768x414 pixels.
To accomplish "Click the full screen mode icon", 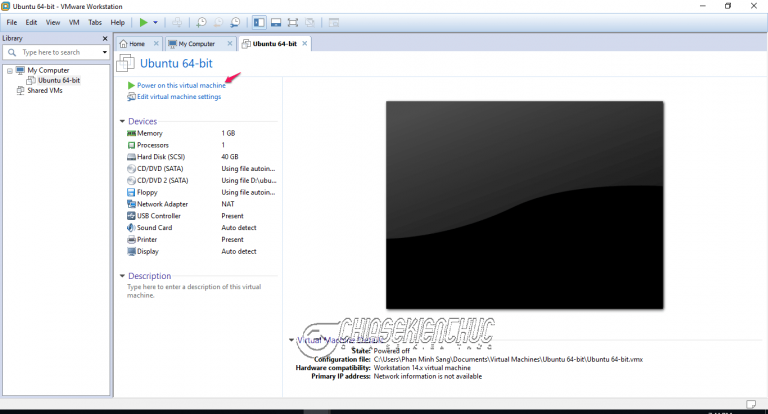I will 293,23.
